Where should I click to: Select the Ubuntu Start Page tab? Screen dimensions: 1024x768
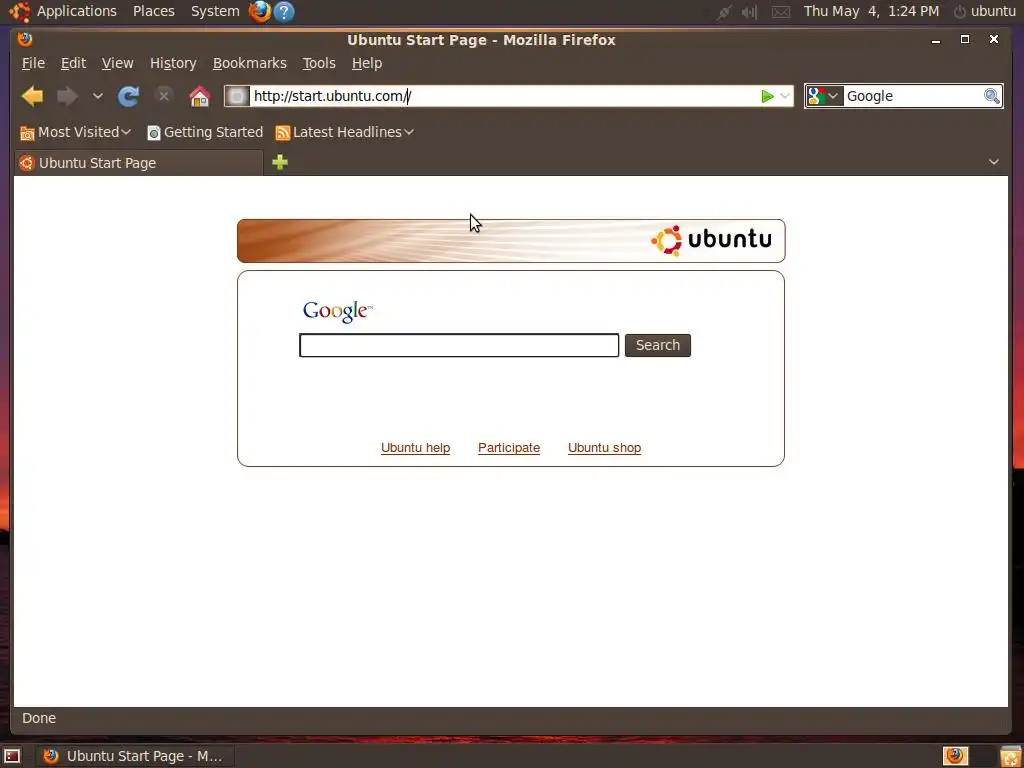point(138,163)
